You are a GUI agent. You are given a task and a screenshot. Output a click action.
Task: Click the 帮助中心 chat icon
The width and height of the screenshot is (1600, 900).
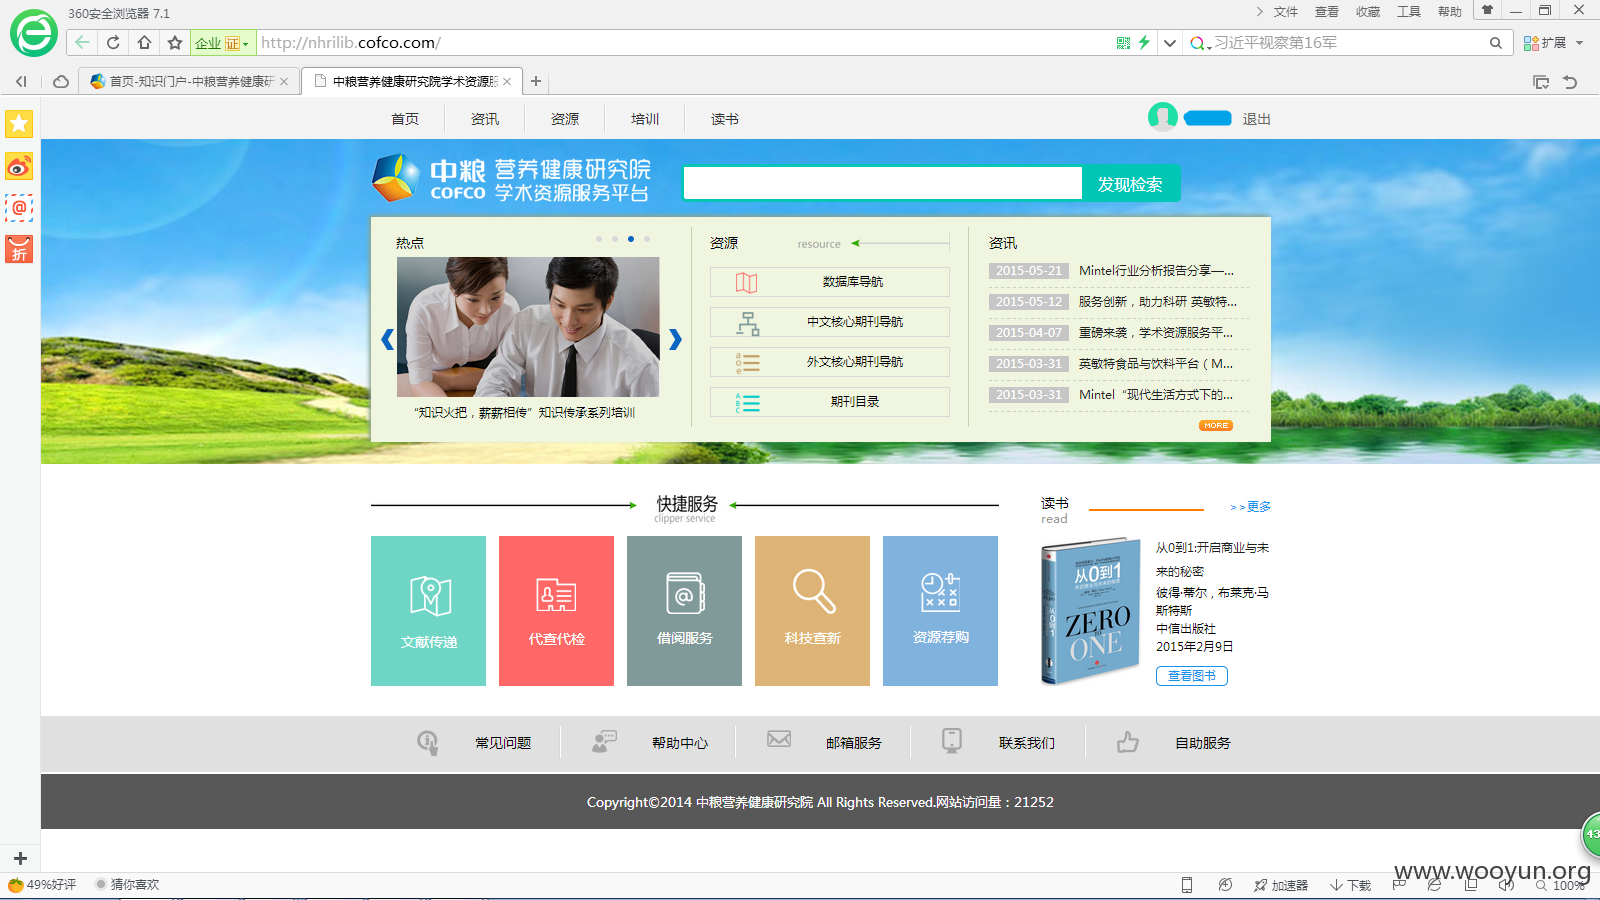pos(604,741)
